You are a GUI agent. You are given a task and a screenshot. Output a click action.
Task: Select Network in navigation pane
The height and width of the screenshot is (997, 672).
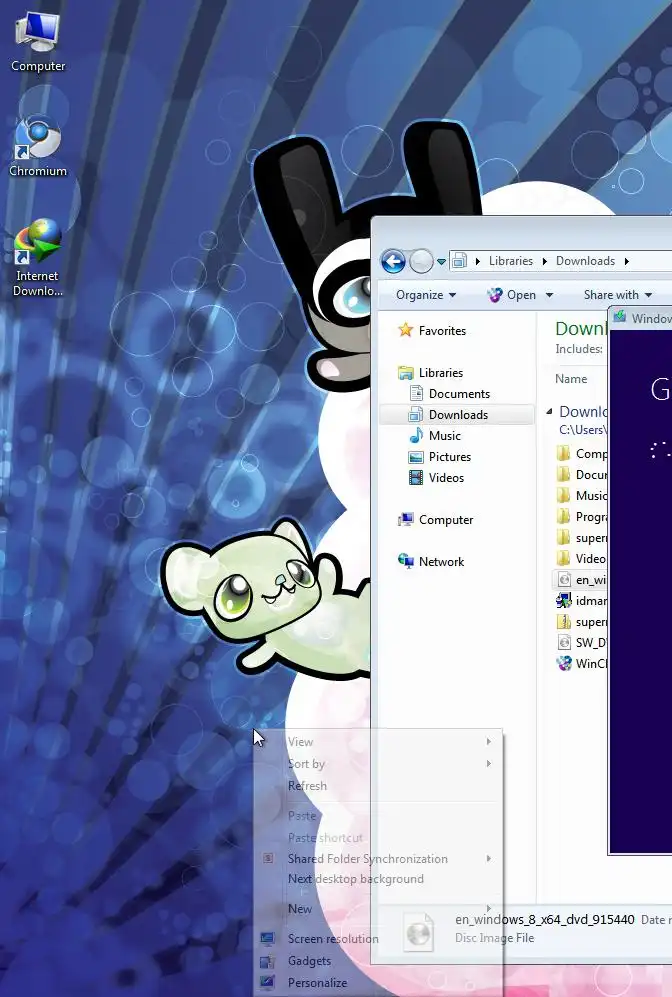click(x=441, y=561)
